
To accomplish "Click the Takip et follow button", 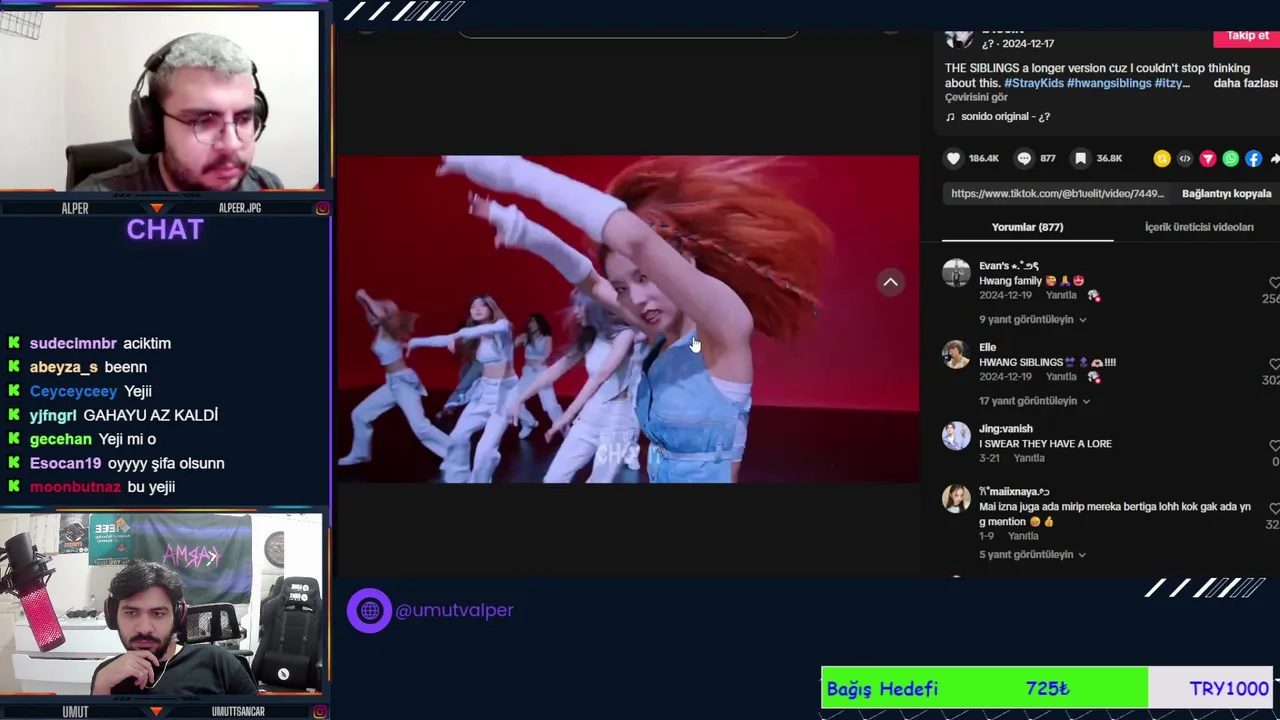I will click(1247, 36).
